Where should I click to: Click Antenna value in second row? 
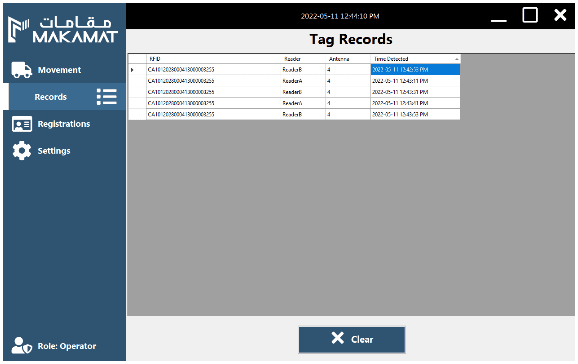[x=348, y=81]
